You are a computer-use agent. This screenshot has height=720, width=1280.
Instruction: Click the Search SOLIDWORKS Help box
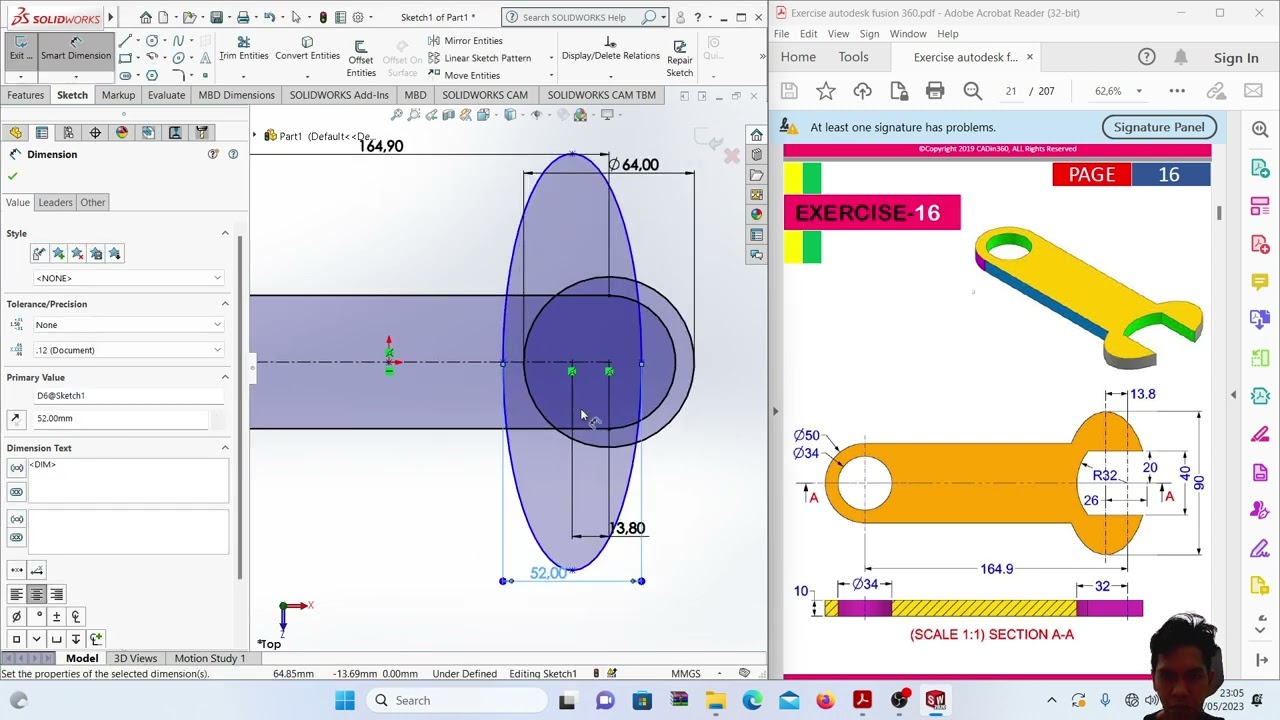[585, 17]
